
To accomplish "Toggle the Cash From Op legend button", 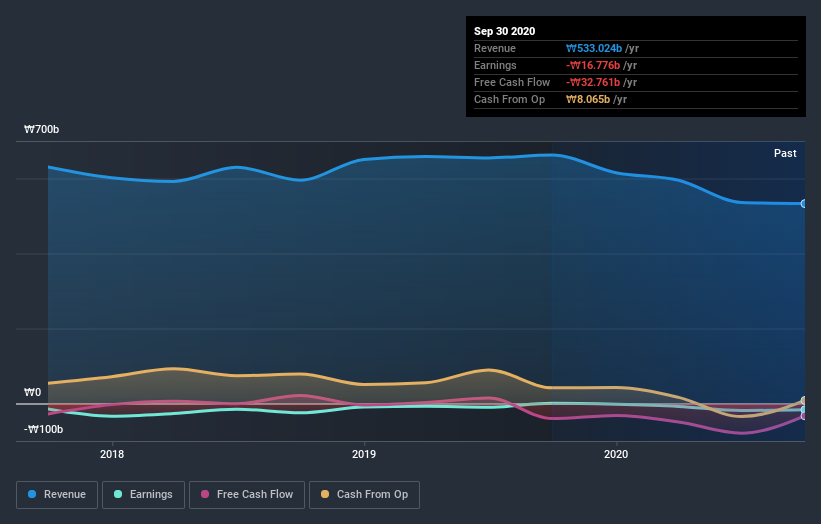I will coord(364,495).
